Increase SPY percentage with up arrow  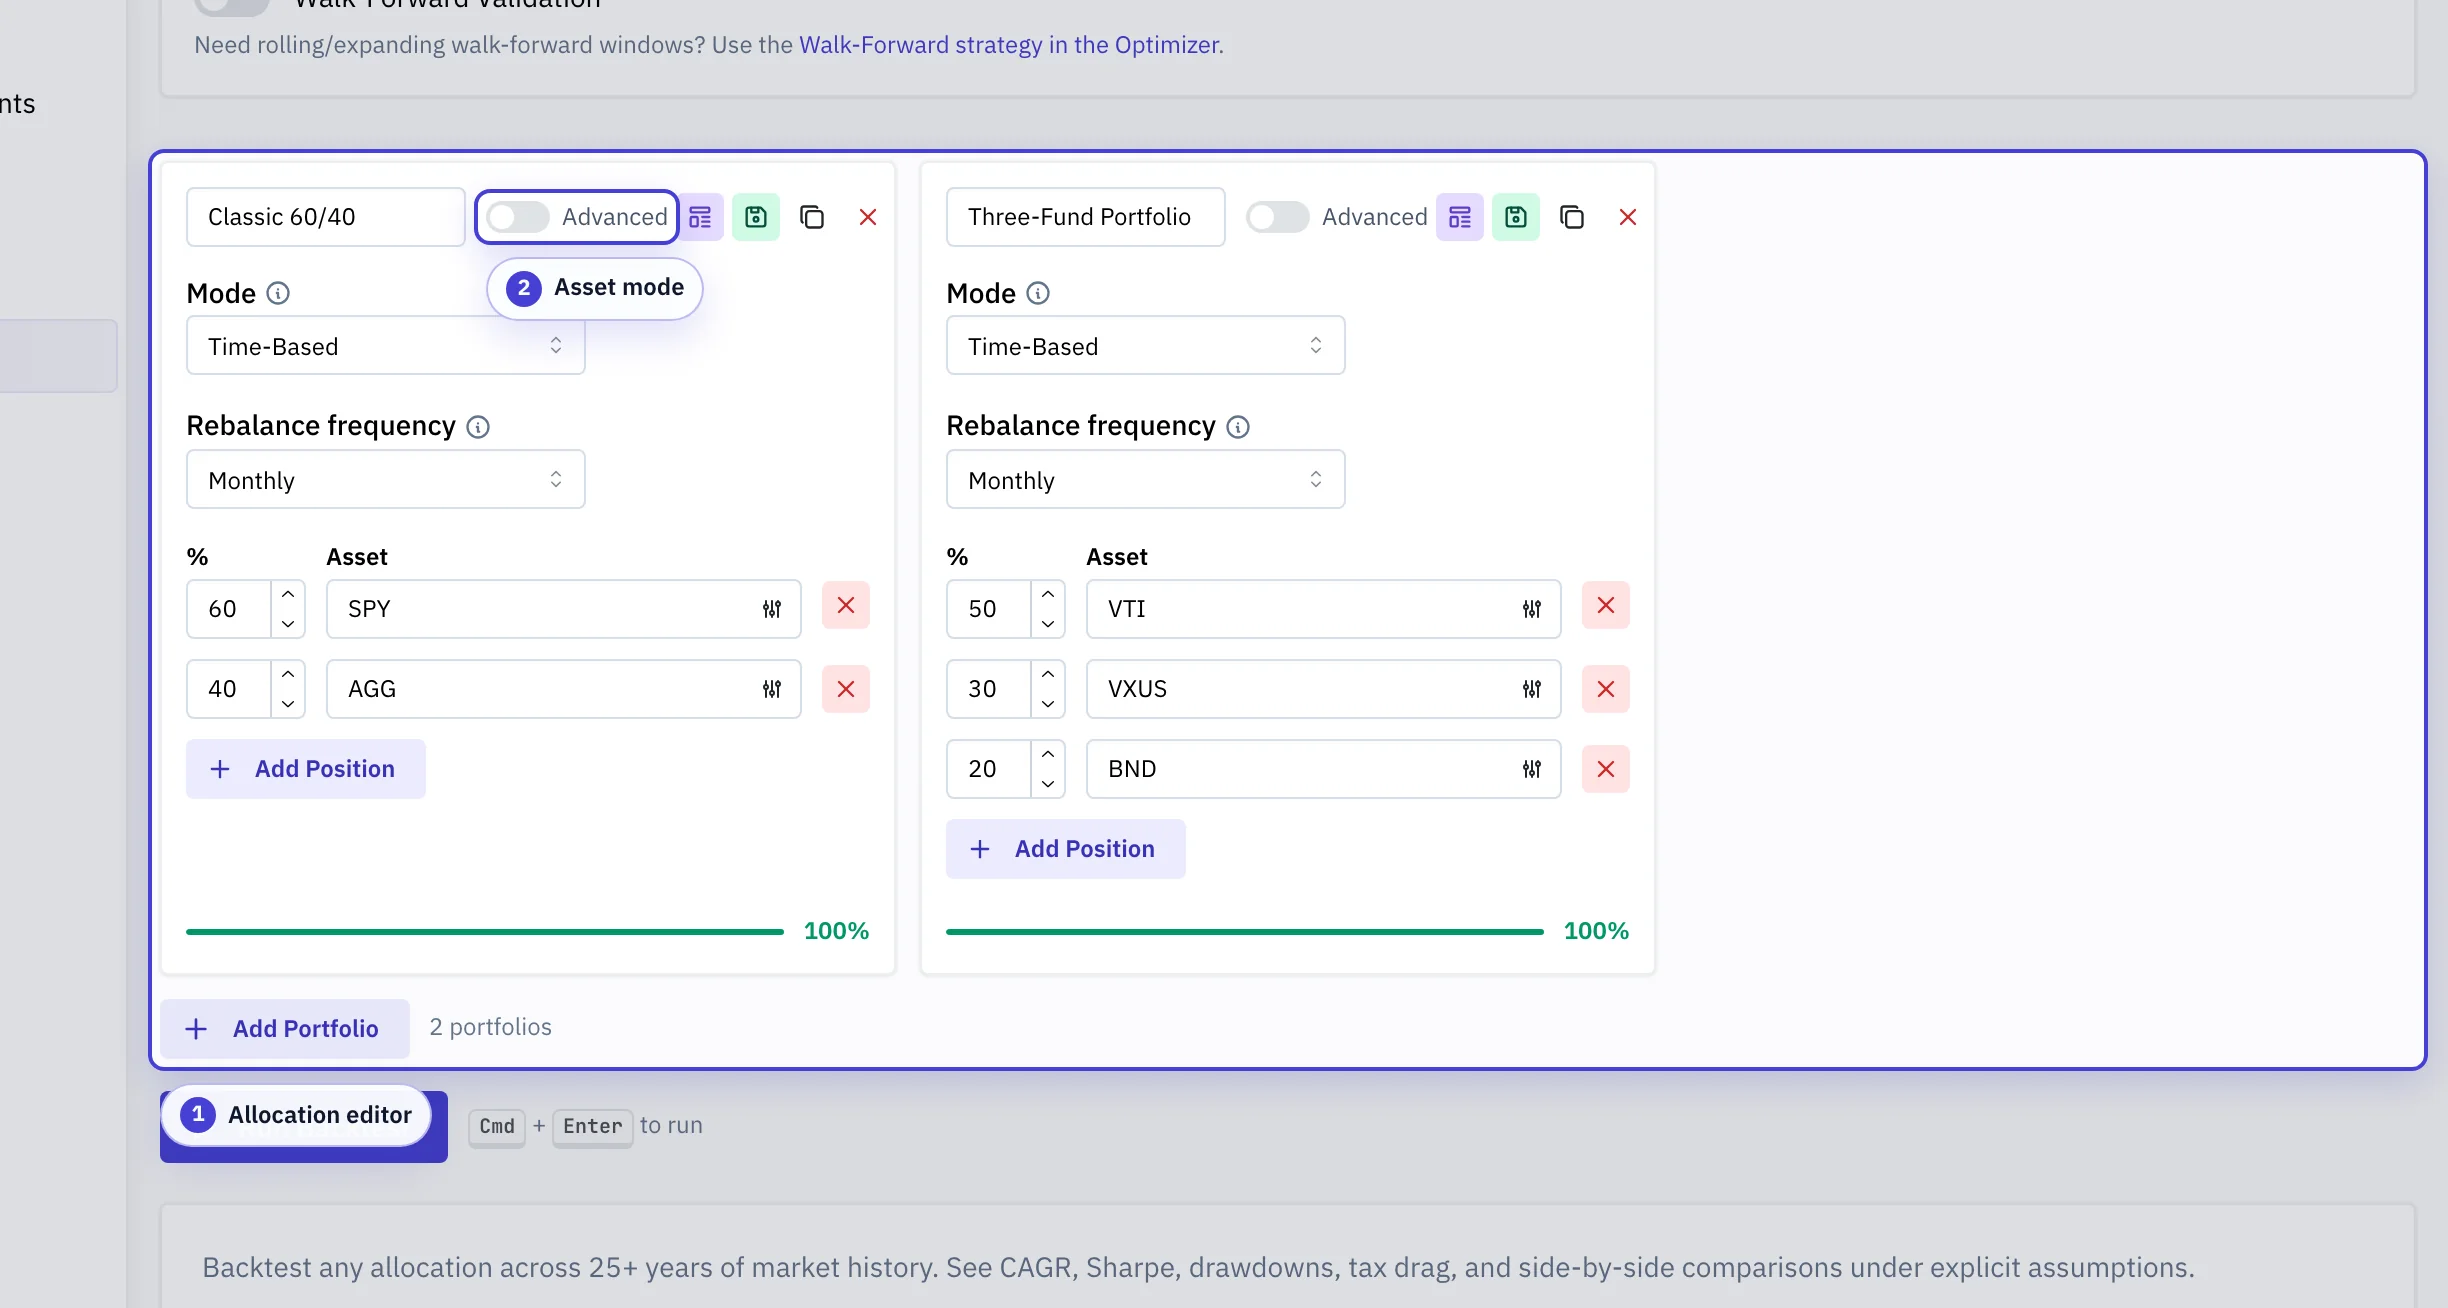pyautogui.click(x=288, y=594)
